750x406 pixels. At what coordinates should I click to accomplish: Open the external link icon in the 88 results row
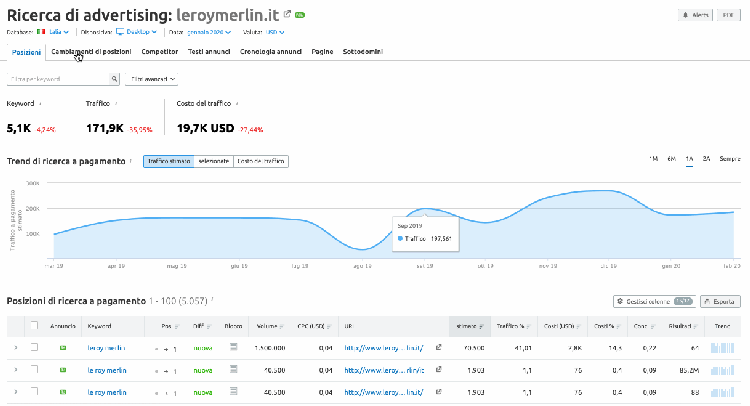point(438,392)
